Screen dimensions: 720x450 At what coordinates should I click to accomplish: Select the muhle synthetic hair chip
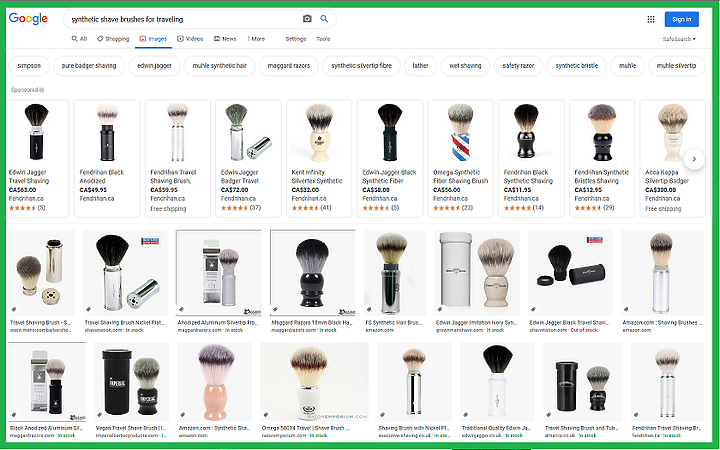pos(219,66)
